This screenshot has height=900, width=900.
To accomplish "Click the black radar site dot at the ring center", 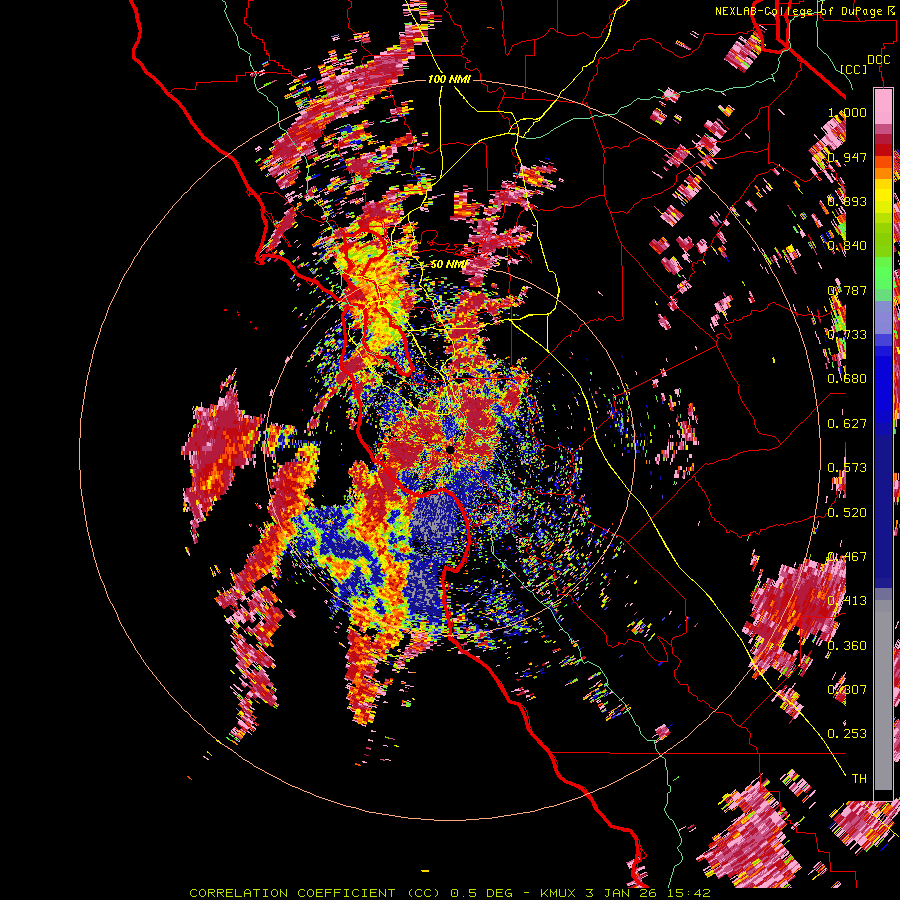I will [x=451, y=451].
